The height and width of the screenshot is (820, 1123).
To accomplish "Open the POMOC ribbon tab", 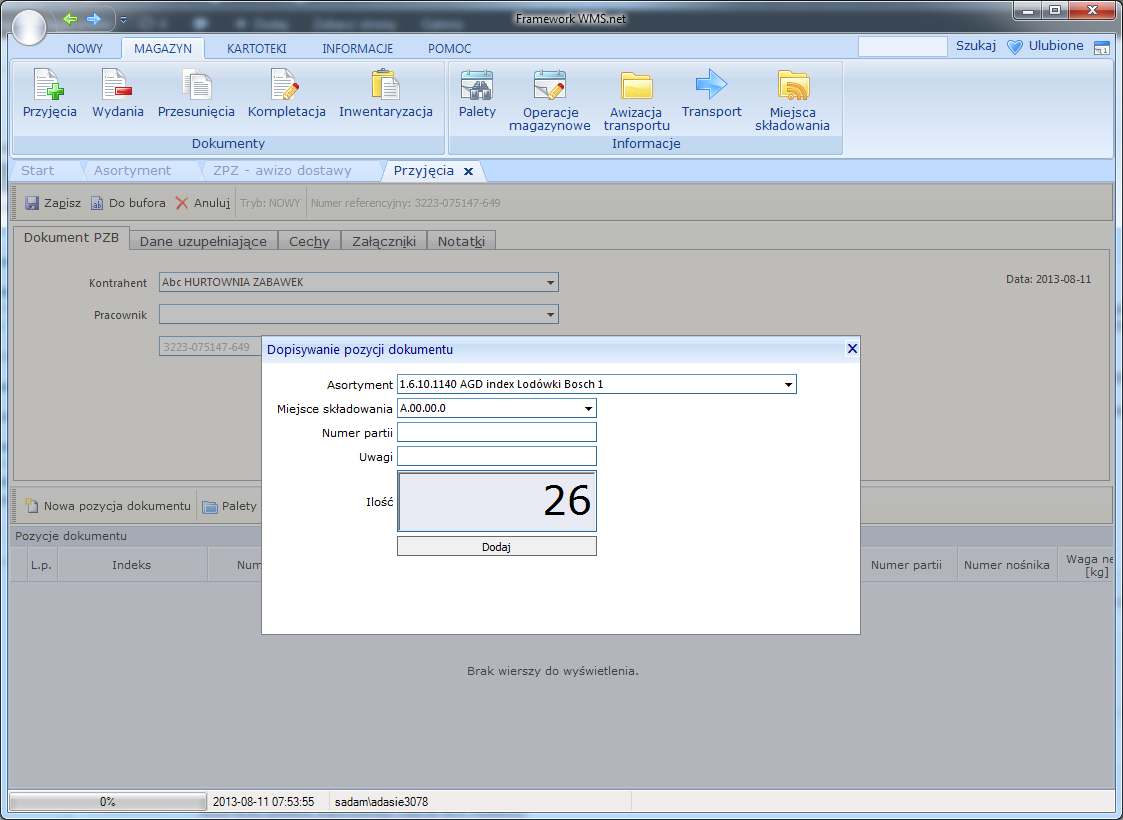I will (x=450, y=49).
